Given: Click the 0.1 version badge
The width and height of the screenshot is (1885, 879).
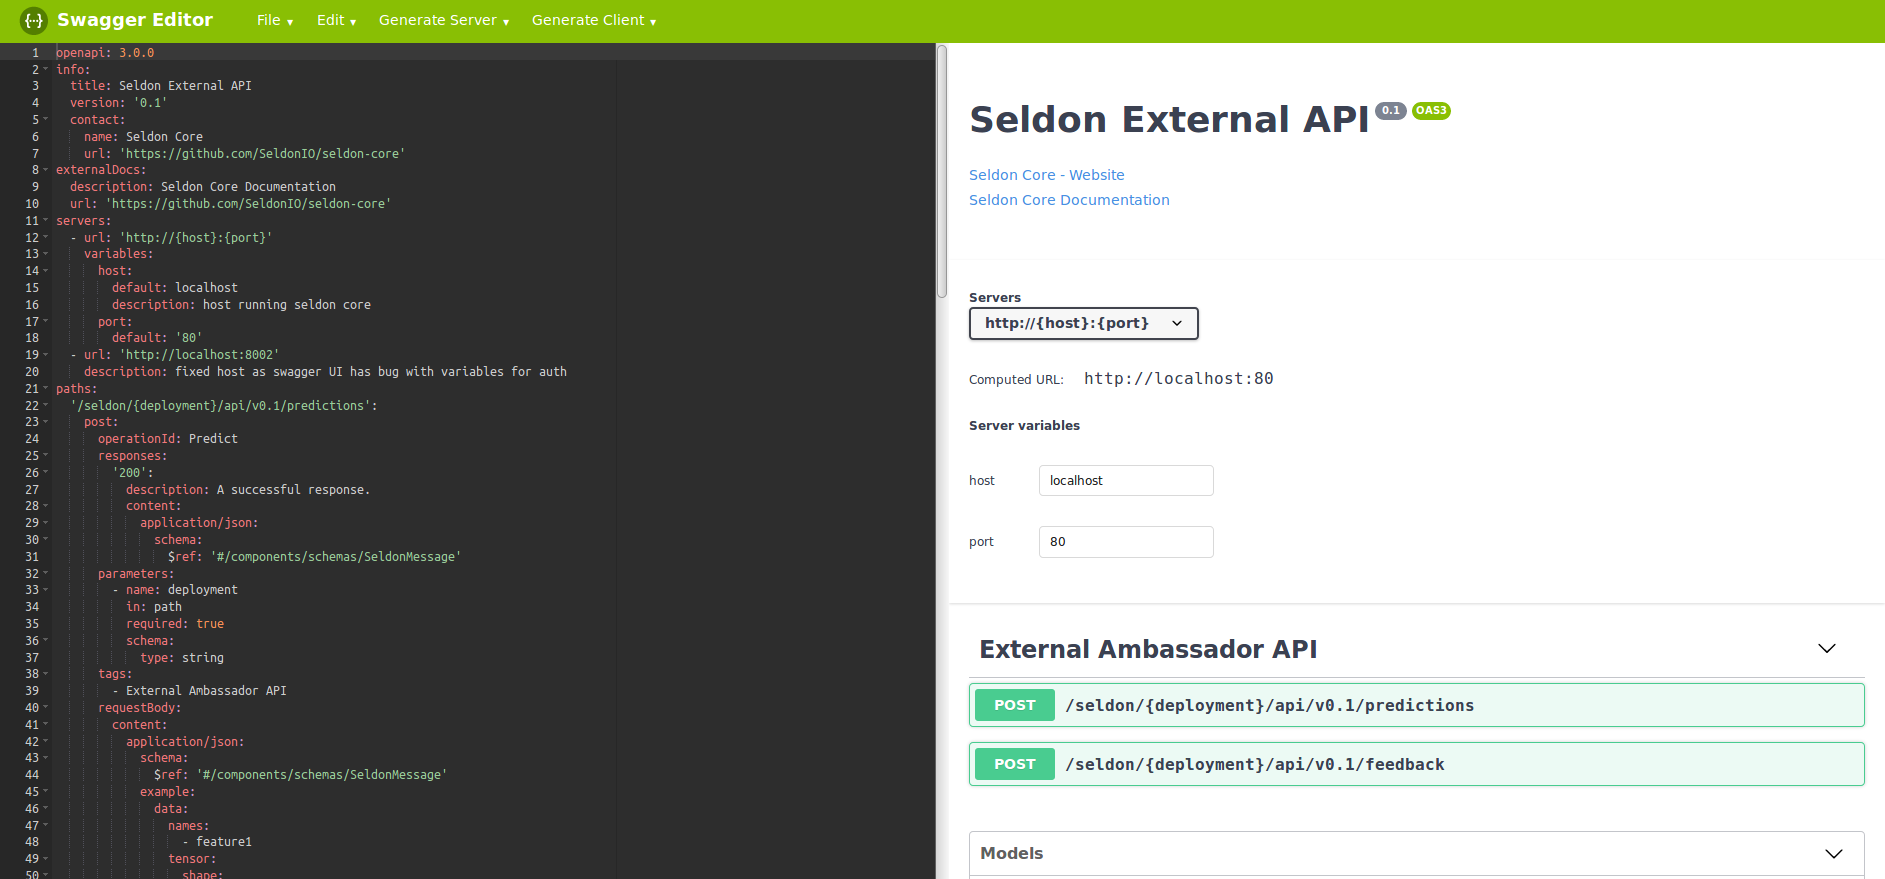Looking at the screenshot, I should point(1390,111).
